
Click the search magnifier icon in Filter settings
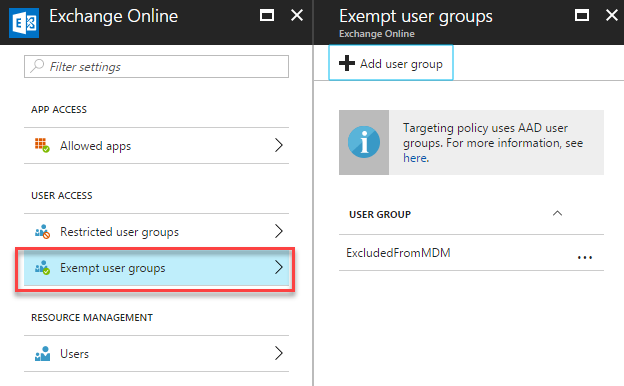tap(37, 66)
